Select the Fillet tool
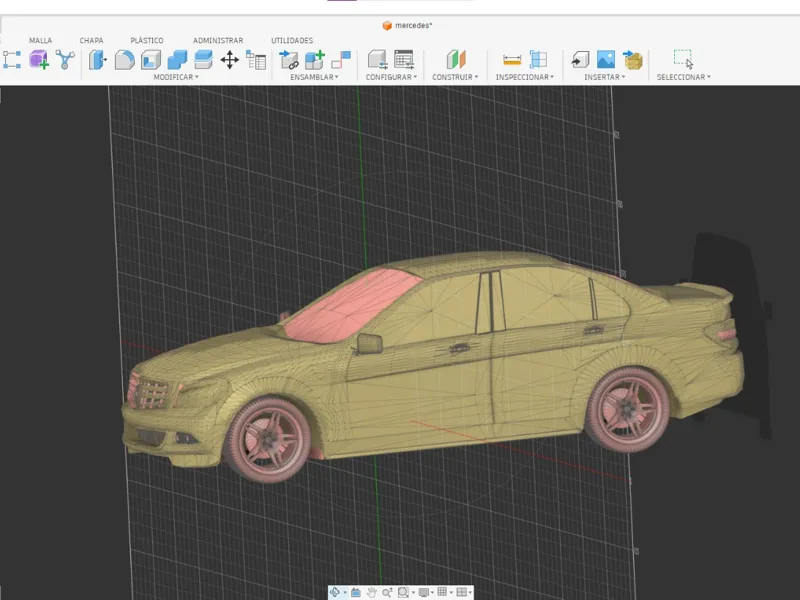Viewport: 800px width, 600px height. click(x=124, y=60)
